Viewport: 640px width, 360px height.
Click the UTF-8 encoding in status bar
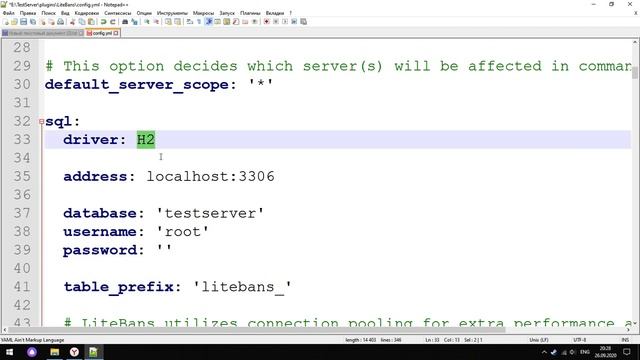tap(580, 340)
